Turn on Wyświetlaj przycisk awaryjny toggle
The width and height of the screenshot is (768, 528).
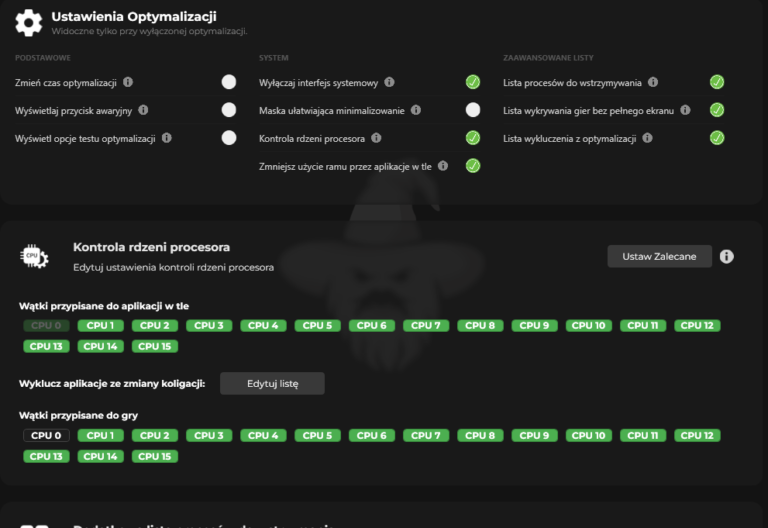click(x=229, y=110)
